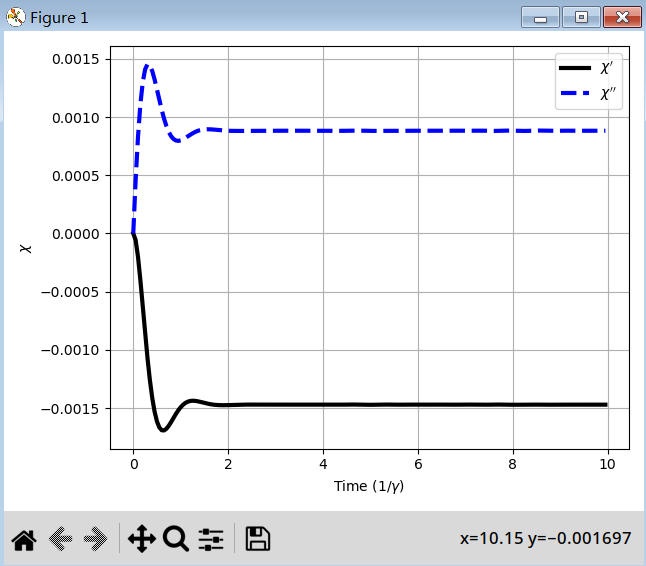Click the χ″ legend entry
Viewport: 646px width, 566px height.
coord(607,95)
